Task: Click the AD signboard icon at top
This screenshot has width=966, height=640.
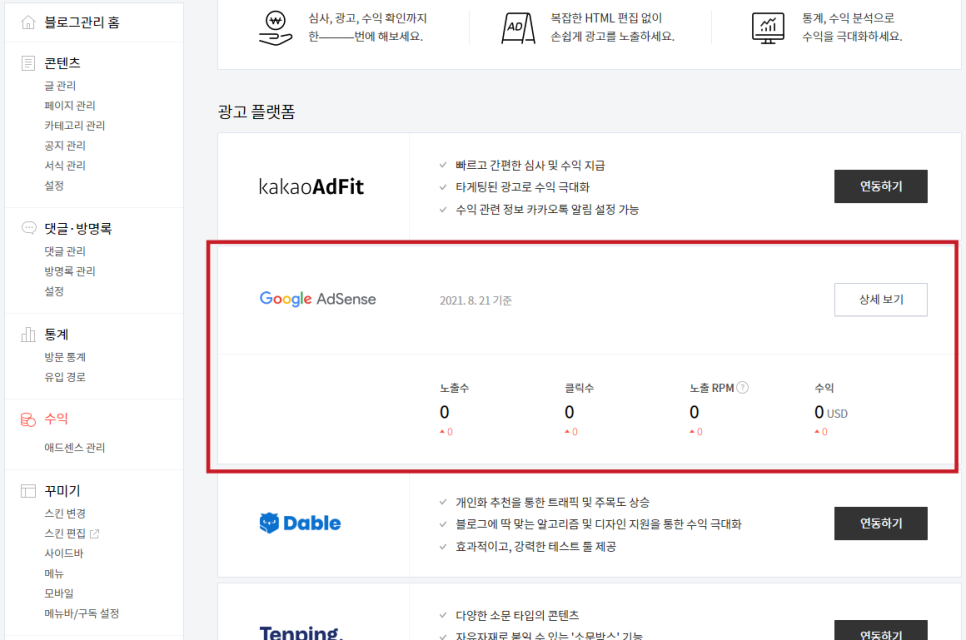Action: click(518, 28)
